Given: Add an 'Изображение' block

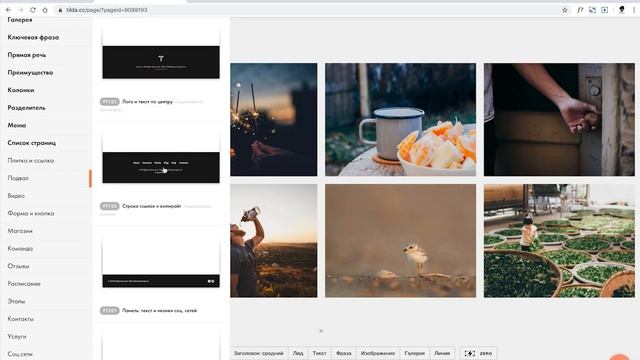Looking at the screenshot, I should (x=378, y=353).
